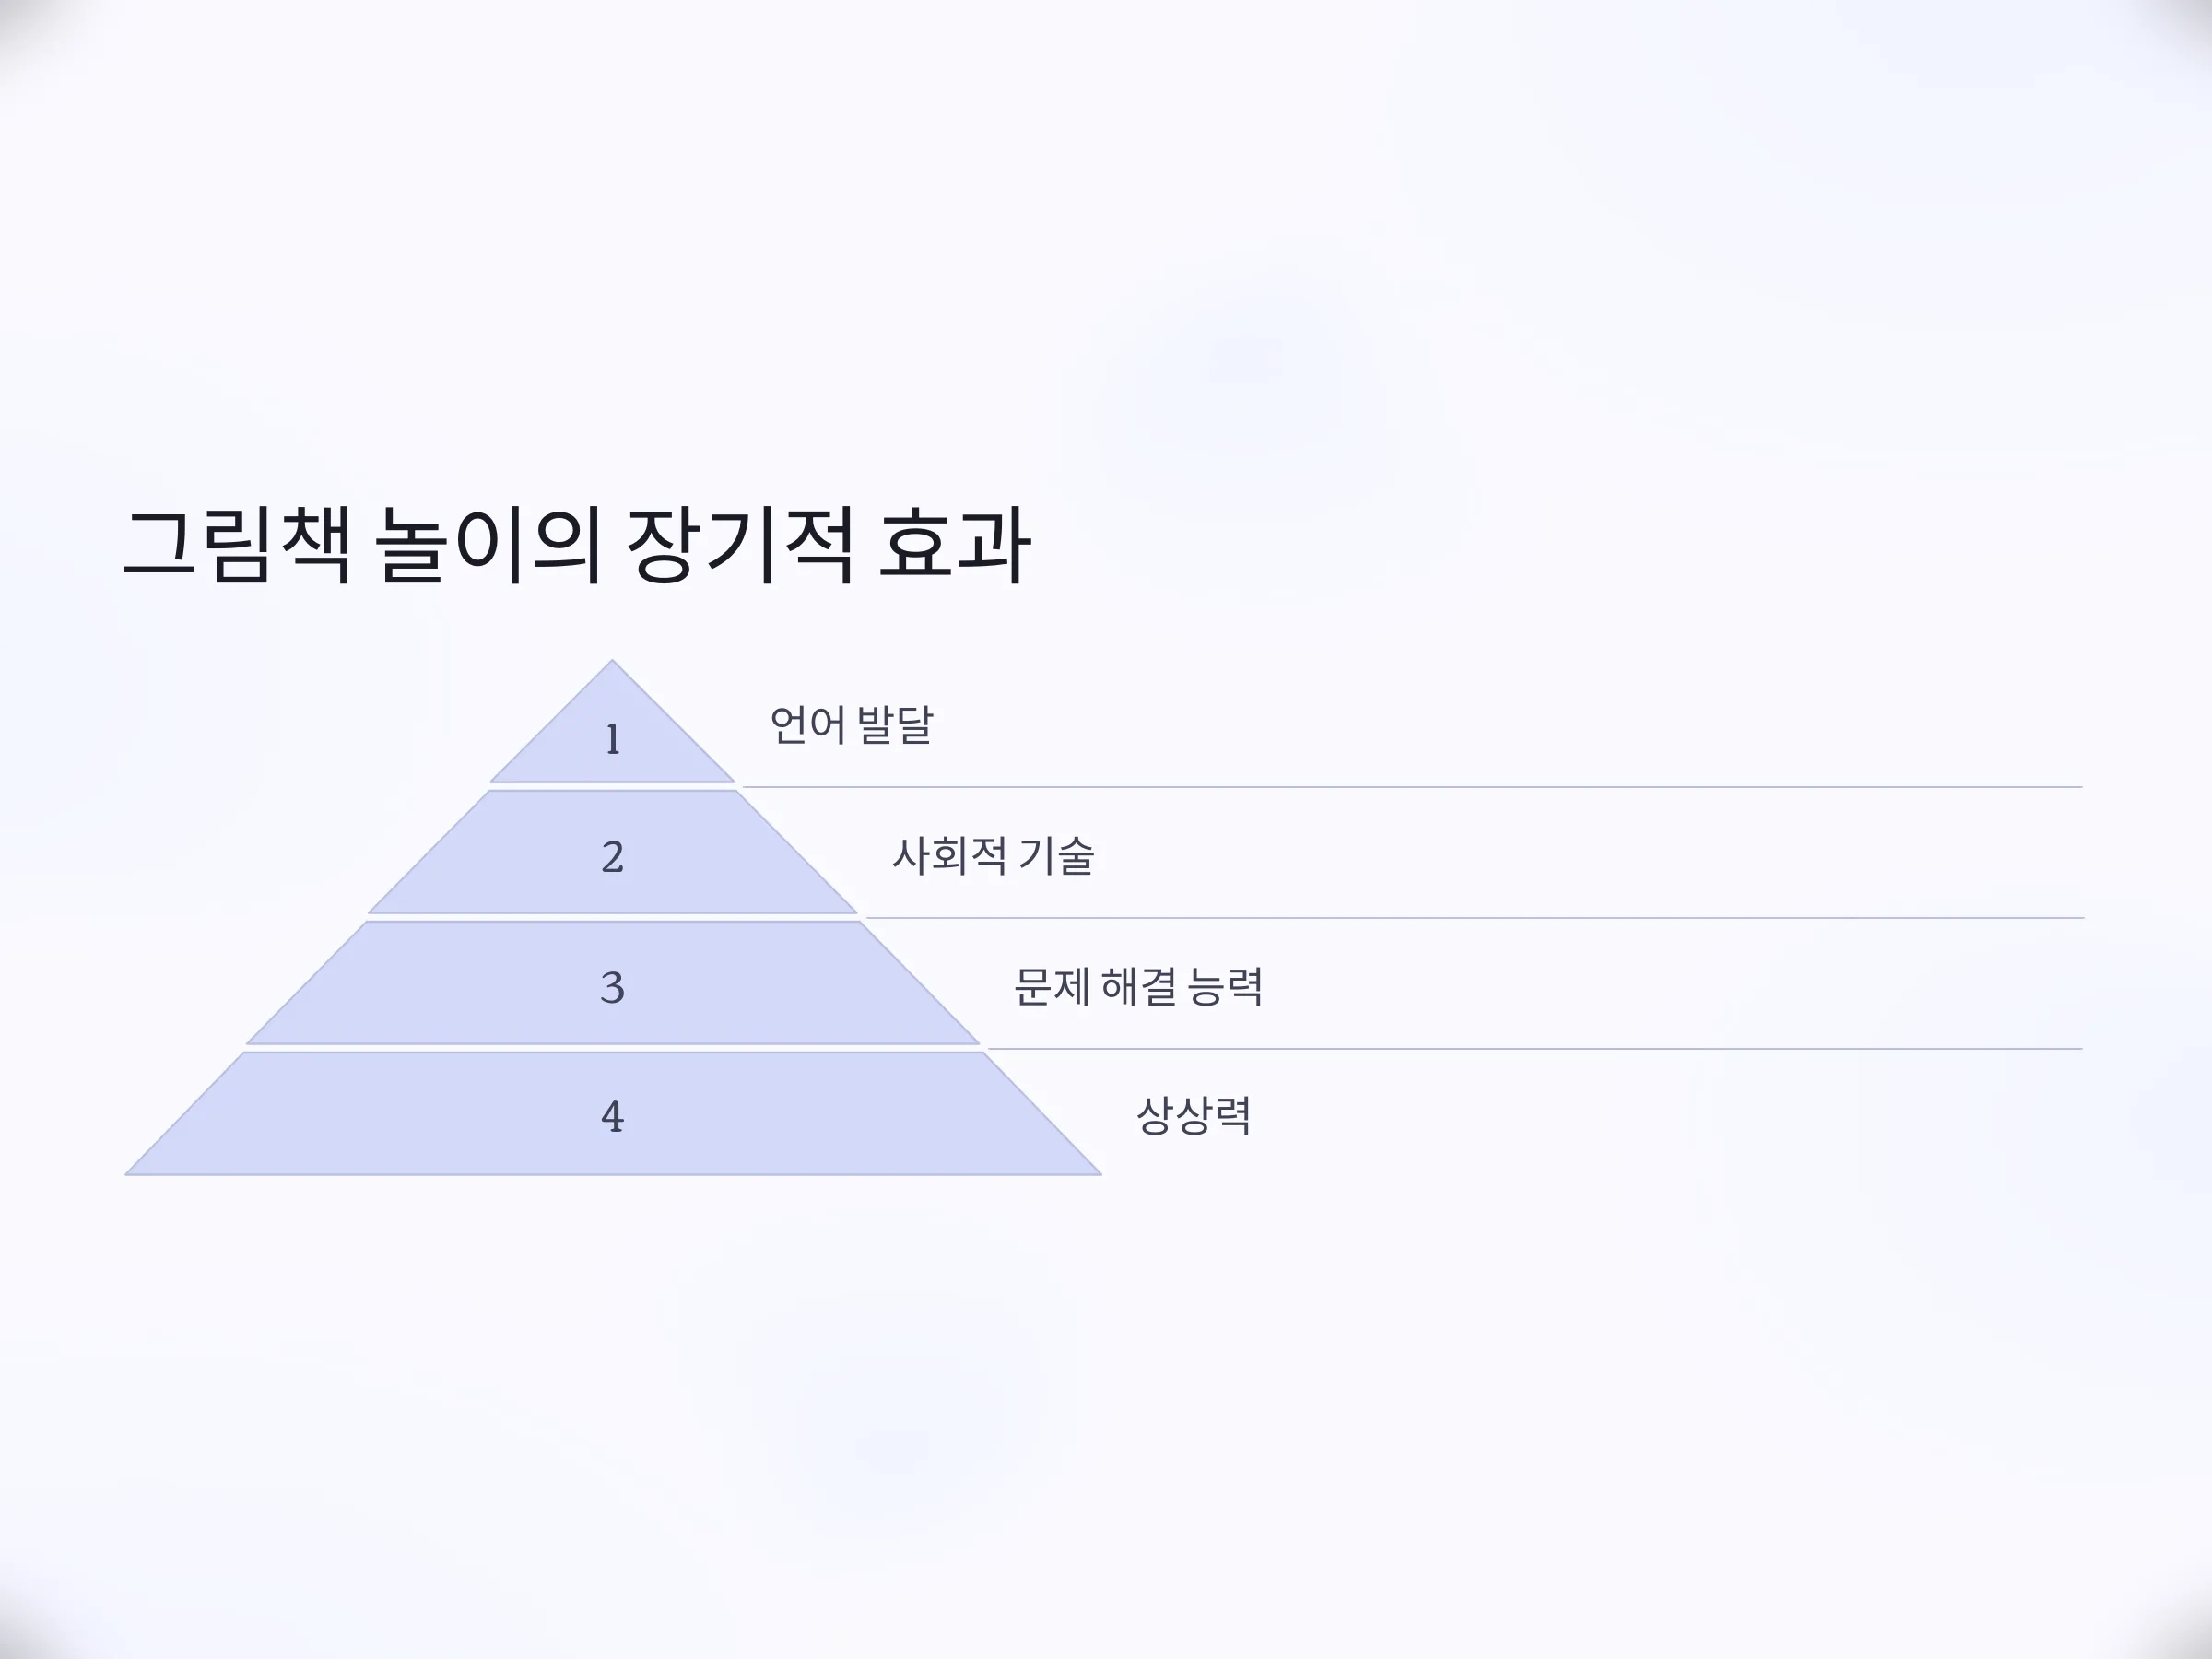The height and width of the screenshot is (1659, 2212).
Task: Click divider line below 문제 해결 능력
Action: (x=1535, y=1049)
